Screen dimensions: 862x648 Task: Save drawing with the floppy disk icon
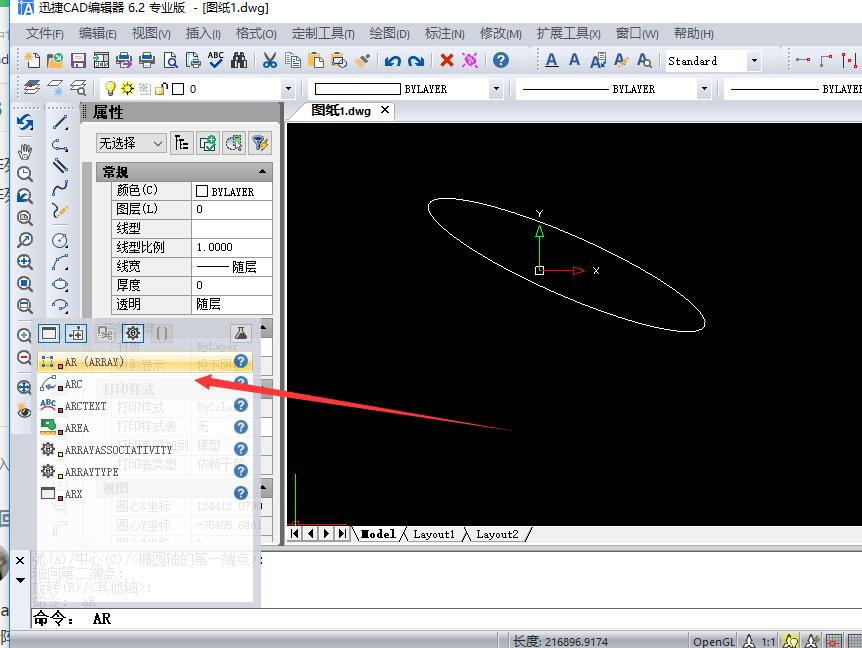coord(78,60)
